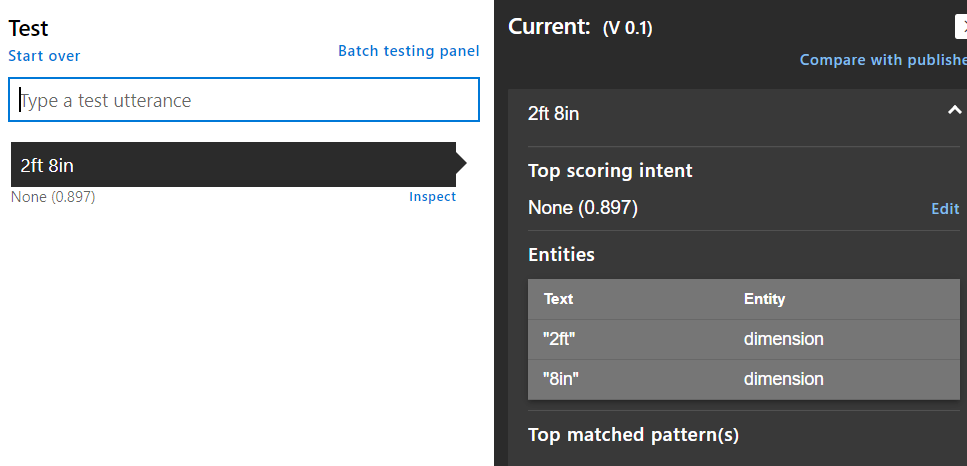Click None (0.897) in inspection panel

click(x=583, y=208)
